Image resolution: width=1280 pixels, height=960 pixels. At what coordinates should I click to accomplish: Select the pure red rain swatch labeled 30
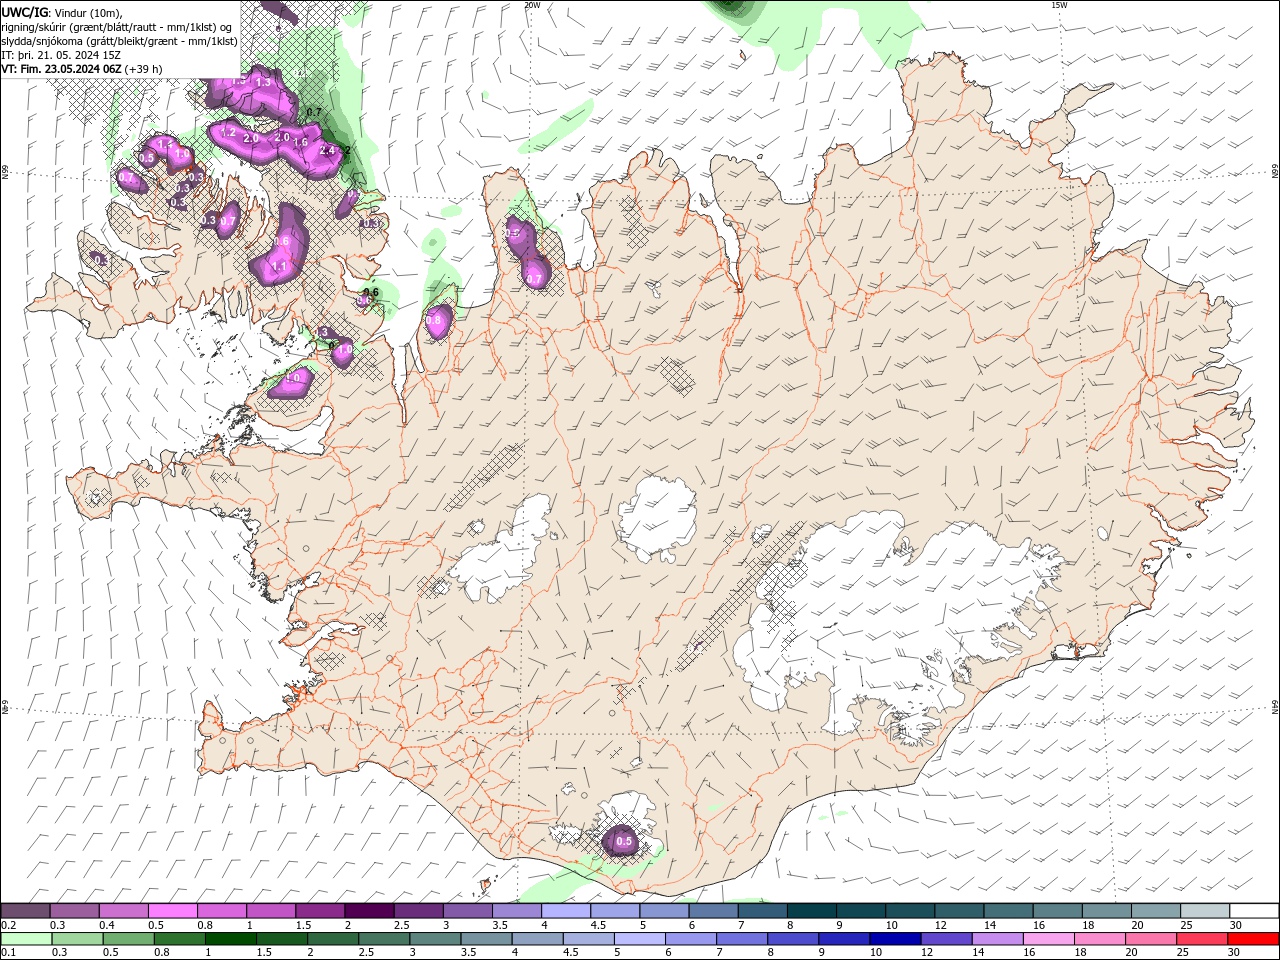click(x=1252, y=939)
